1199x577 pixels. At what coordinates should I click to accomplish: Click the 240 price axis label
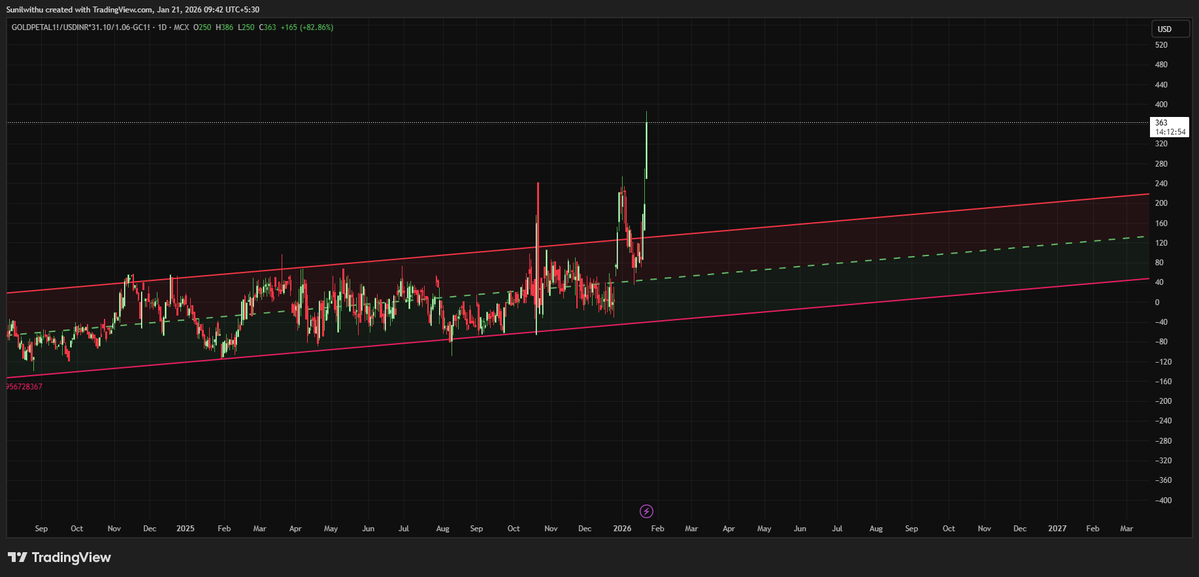tap(1162, 183)
